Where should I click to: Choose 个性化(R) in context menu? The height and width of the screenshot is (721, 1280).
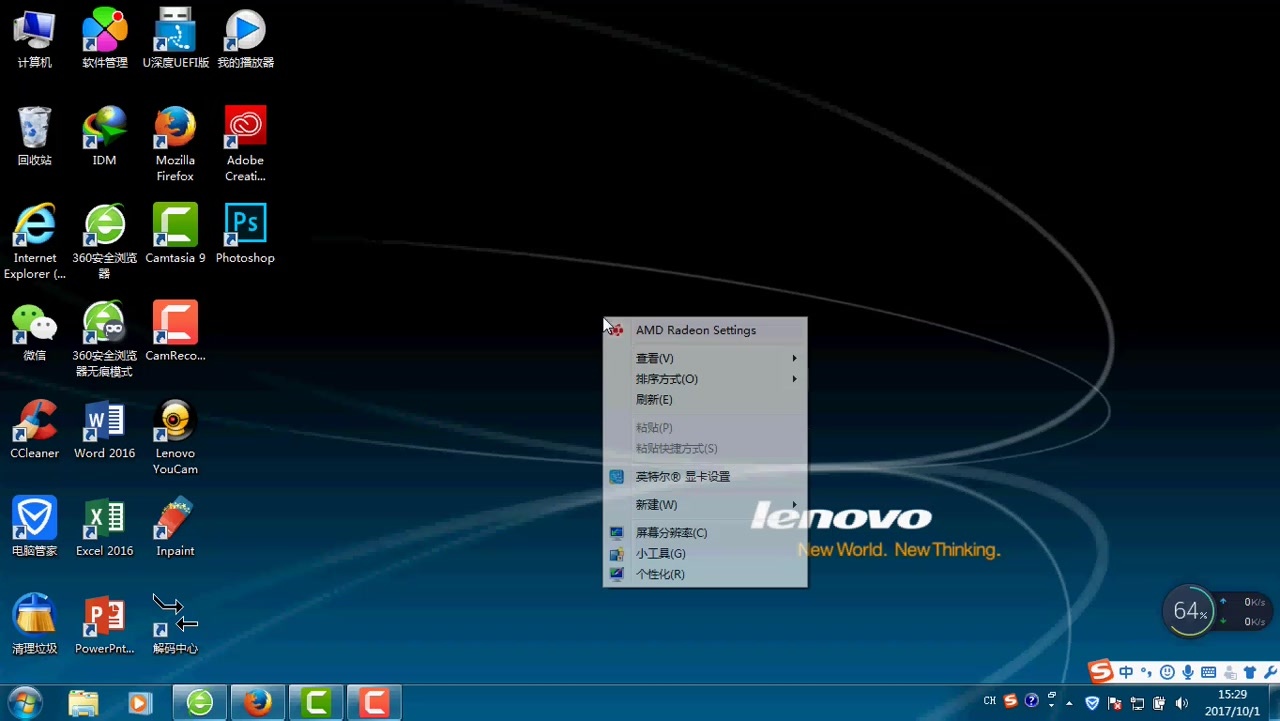[x=705, y=574]
